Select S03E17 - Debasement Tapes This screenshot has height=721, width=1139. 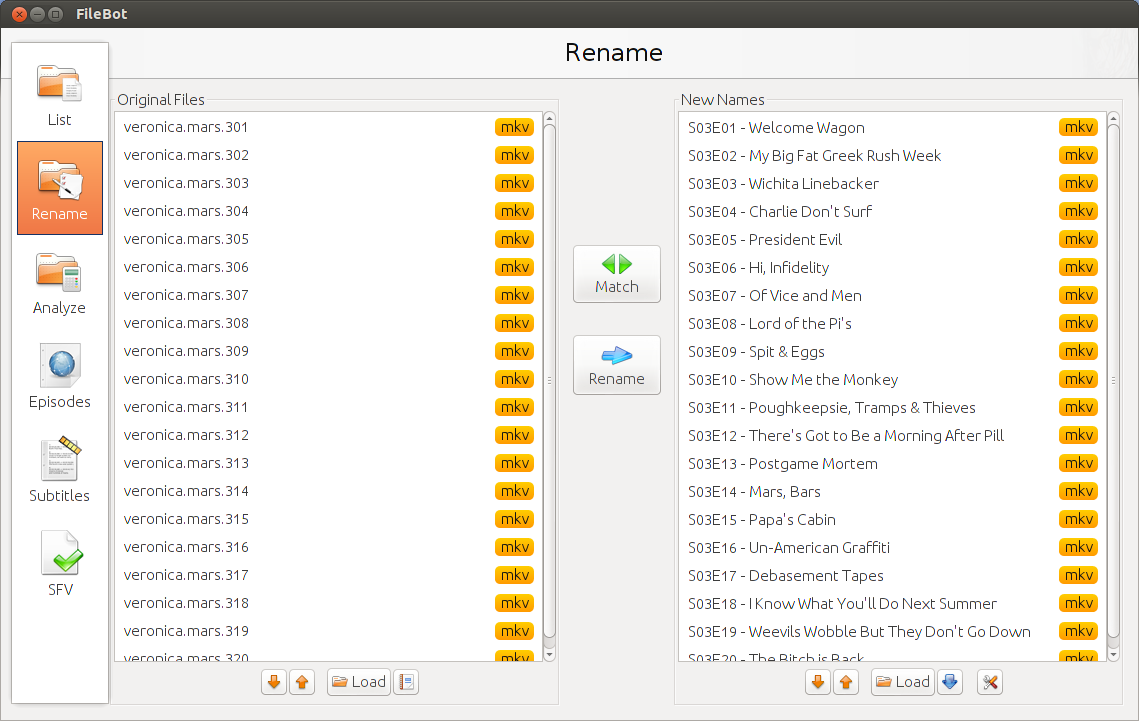coord(892,575)
